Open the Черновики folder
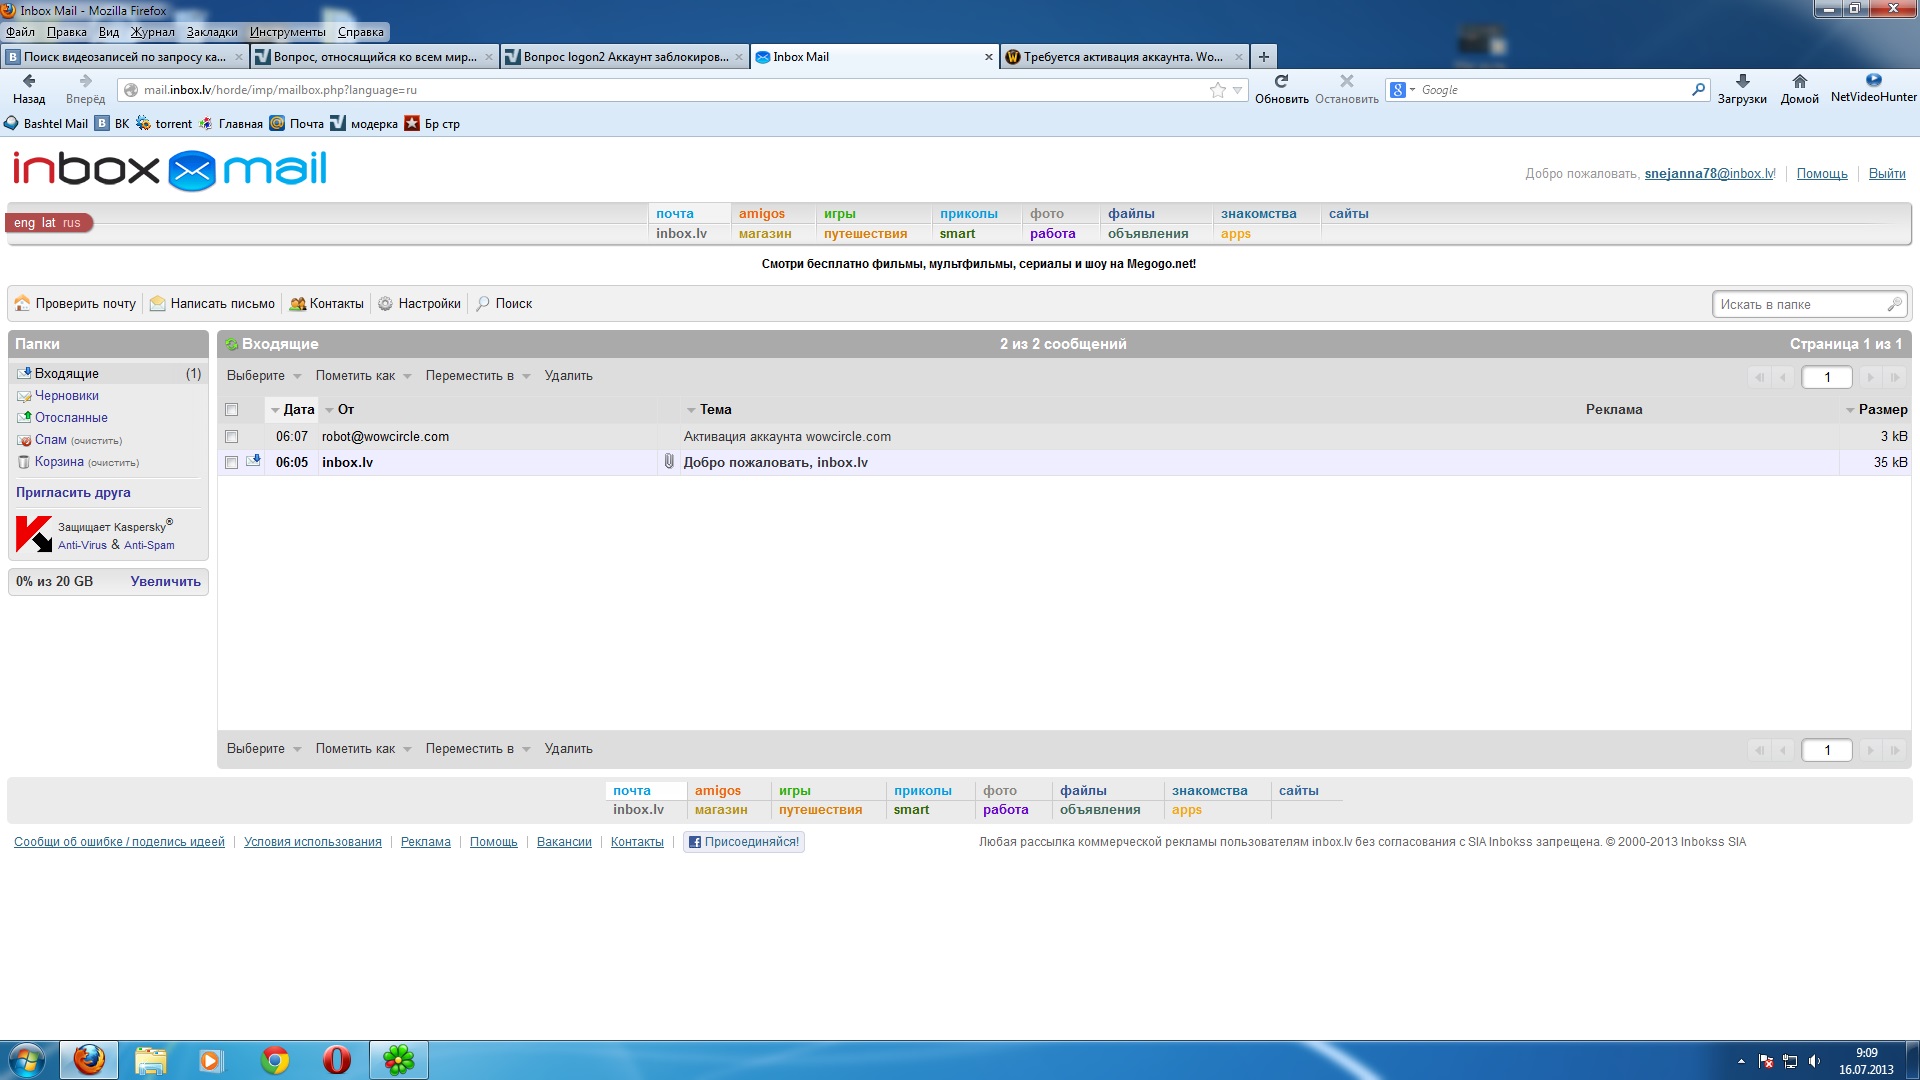Screen dimensions: 1920x1080 click(66, 396)
